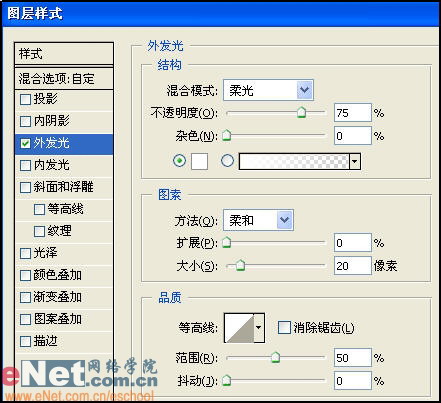The height and width of the screenshot is (403, 441).
Task: Click the 扩展 value field
Action: (x=353, y=242)
